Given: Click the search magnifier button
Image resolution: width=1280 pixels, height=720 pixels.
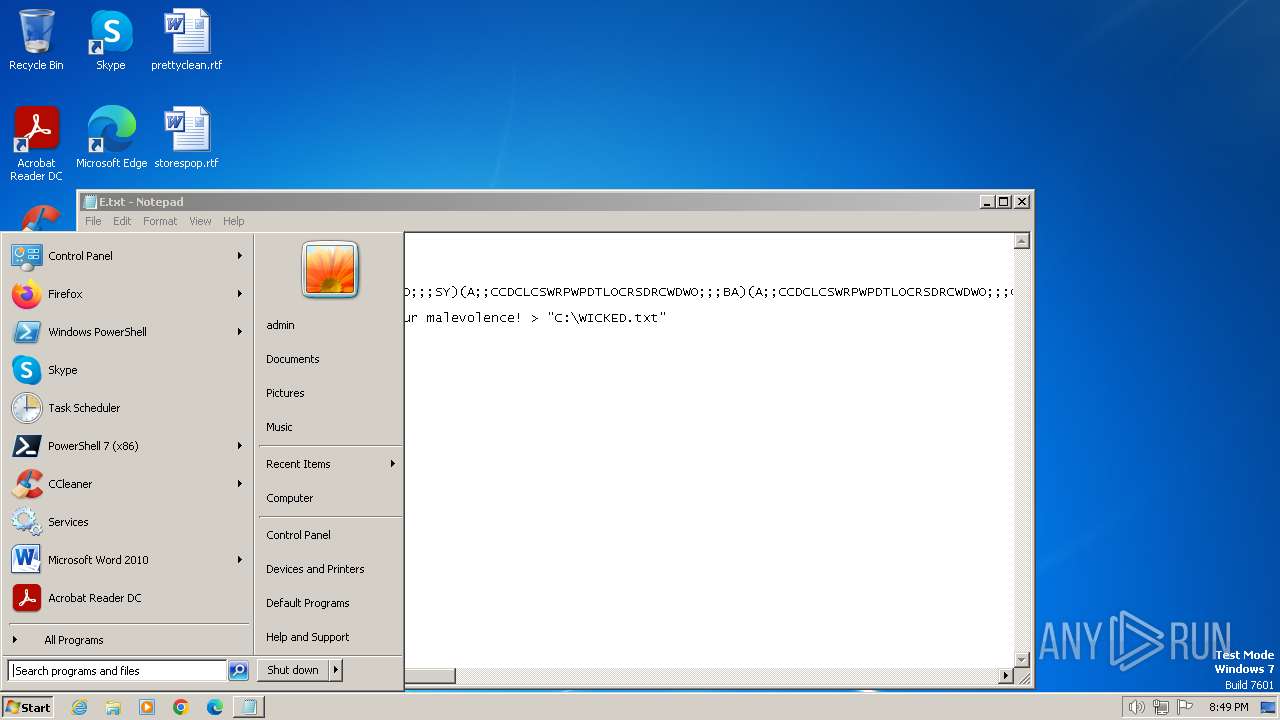Looking at the screenshot, I should (238, 671).
